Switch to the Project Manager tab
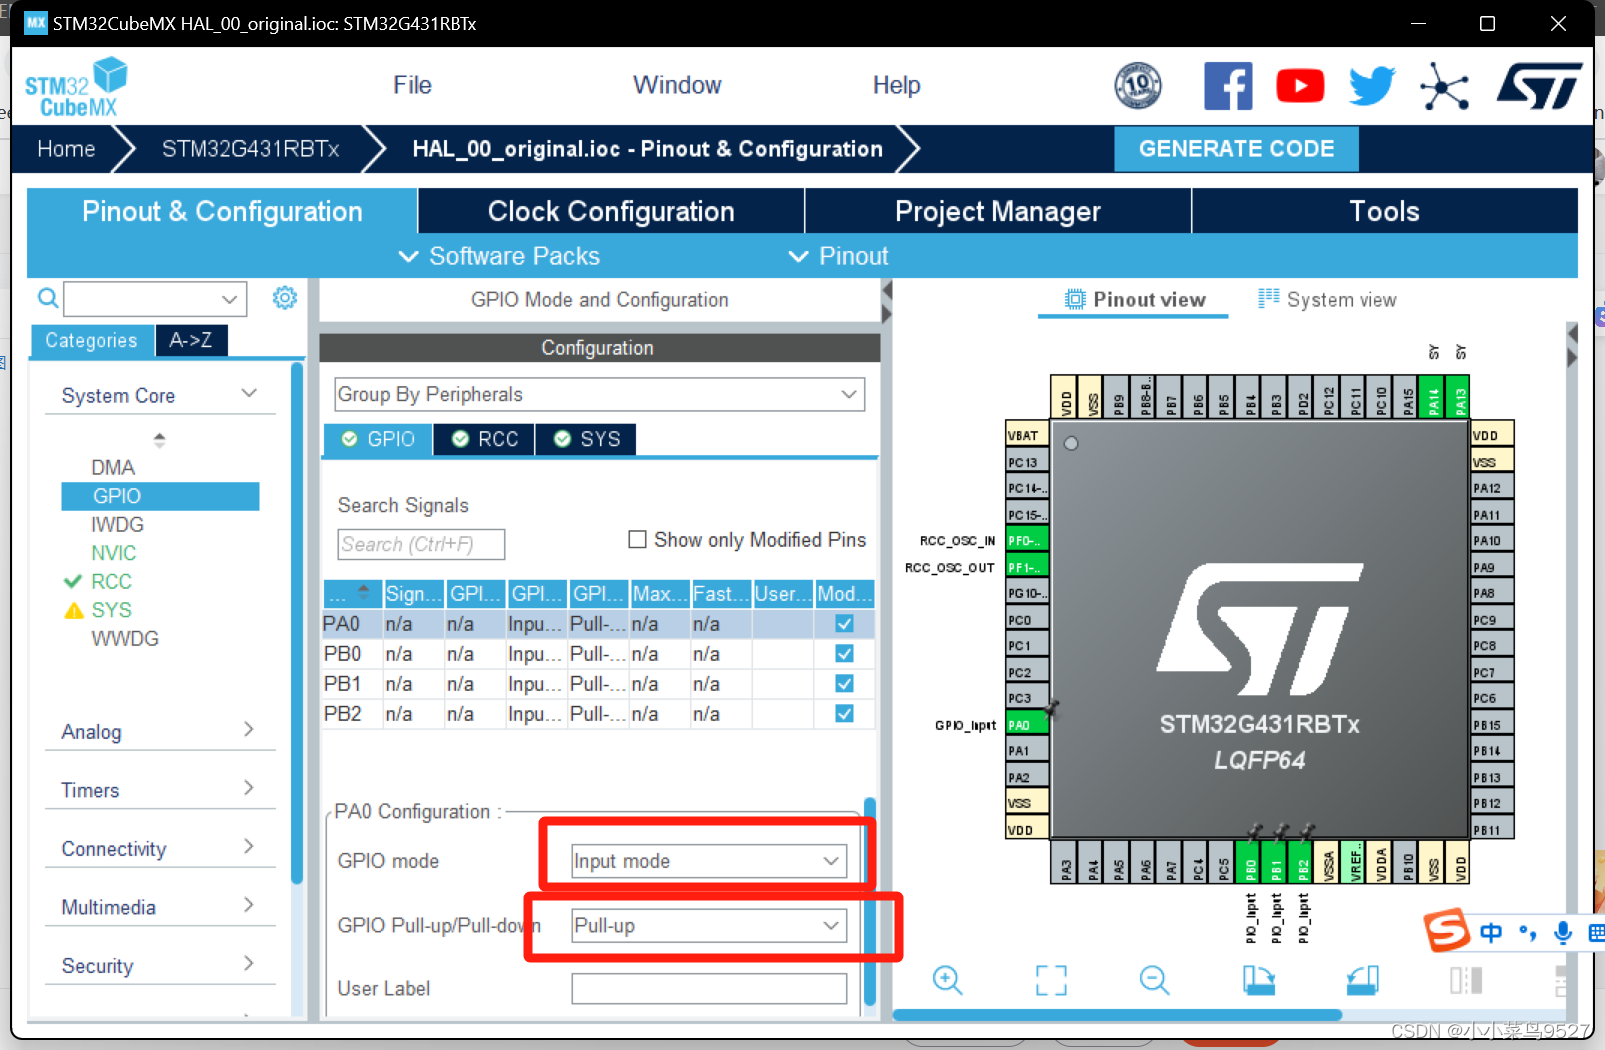 pos(997,212)
